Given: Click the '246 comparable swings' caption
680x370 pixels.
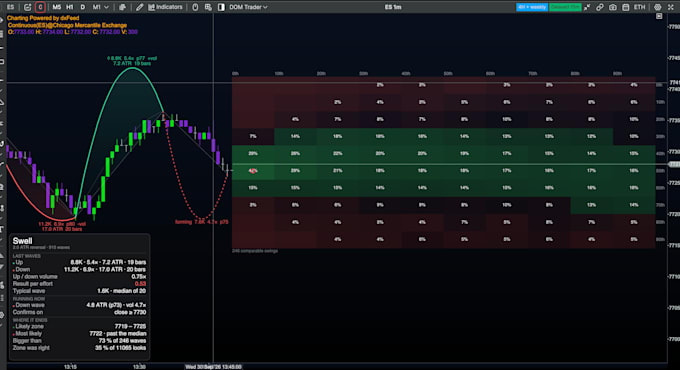Looking at the screenshot, I should (255, 251).
